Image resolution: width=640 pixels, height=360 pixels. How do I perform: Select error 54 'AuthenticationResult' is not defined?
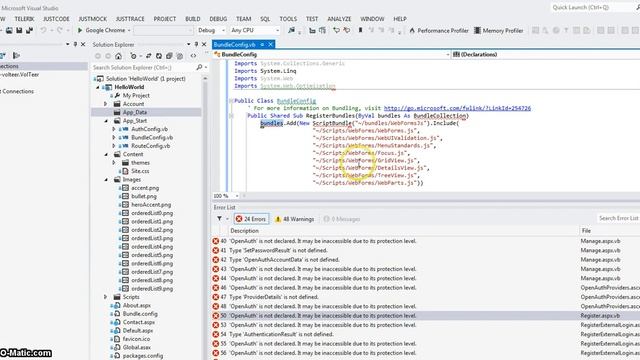281,334
